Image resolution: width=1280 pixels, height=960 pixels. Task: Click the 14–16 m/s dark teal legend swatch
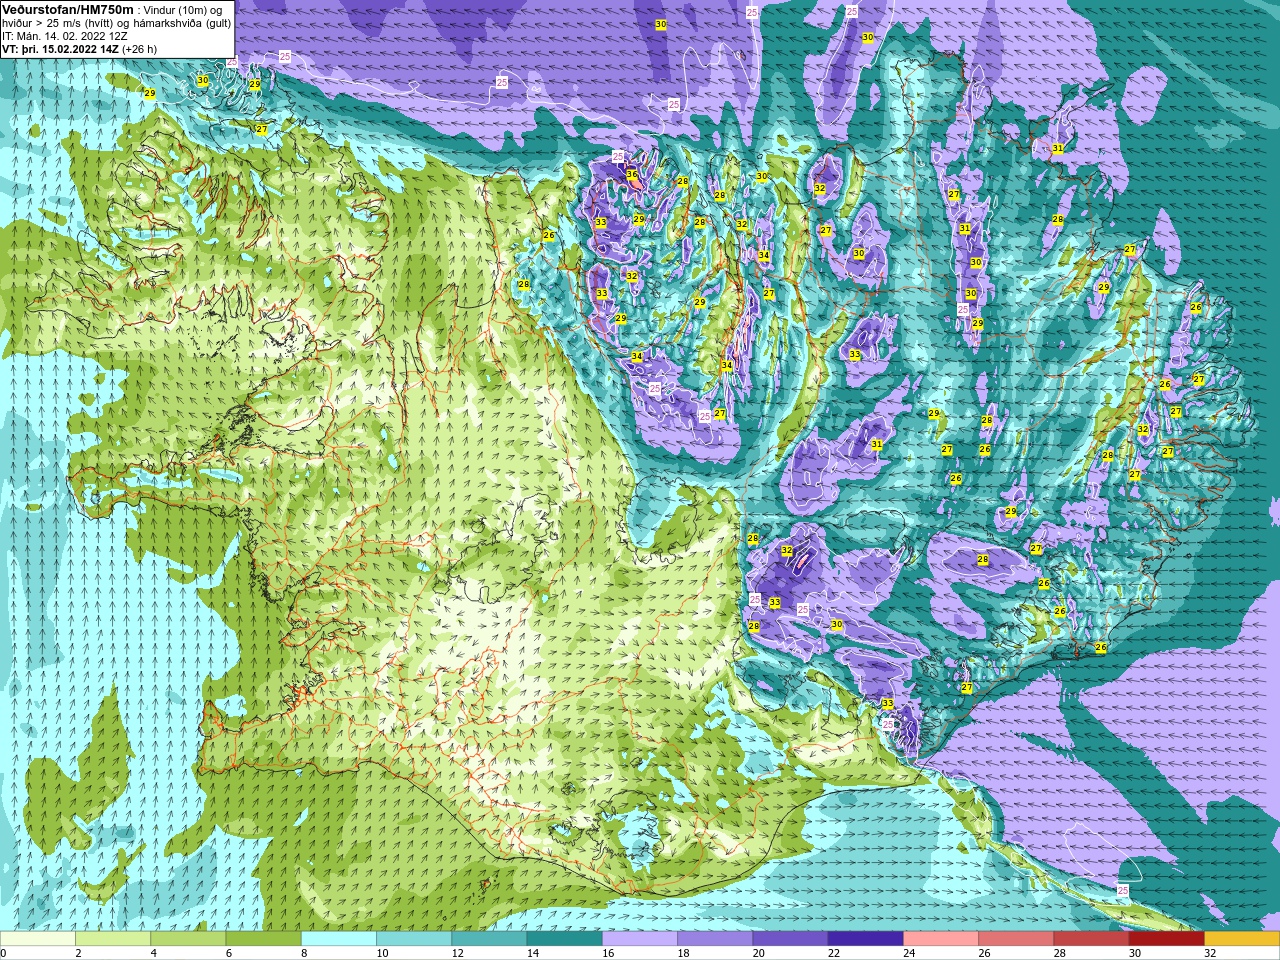(x=564, y=939)
